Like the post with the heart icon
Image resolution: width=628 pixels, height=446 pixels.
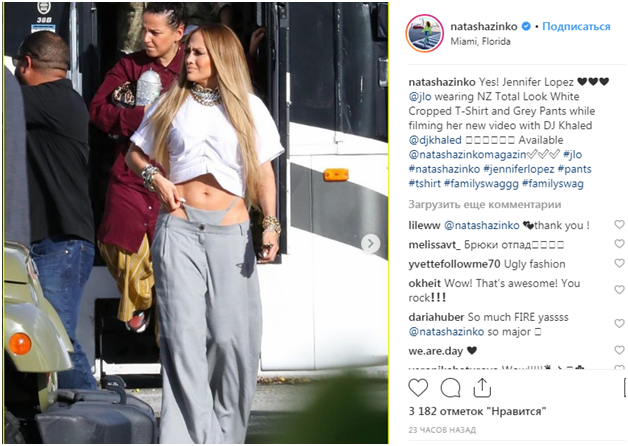[418, 388]
